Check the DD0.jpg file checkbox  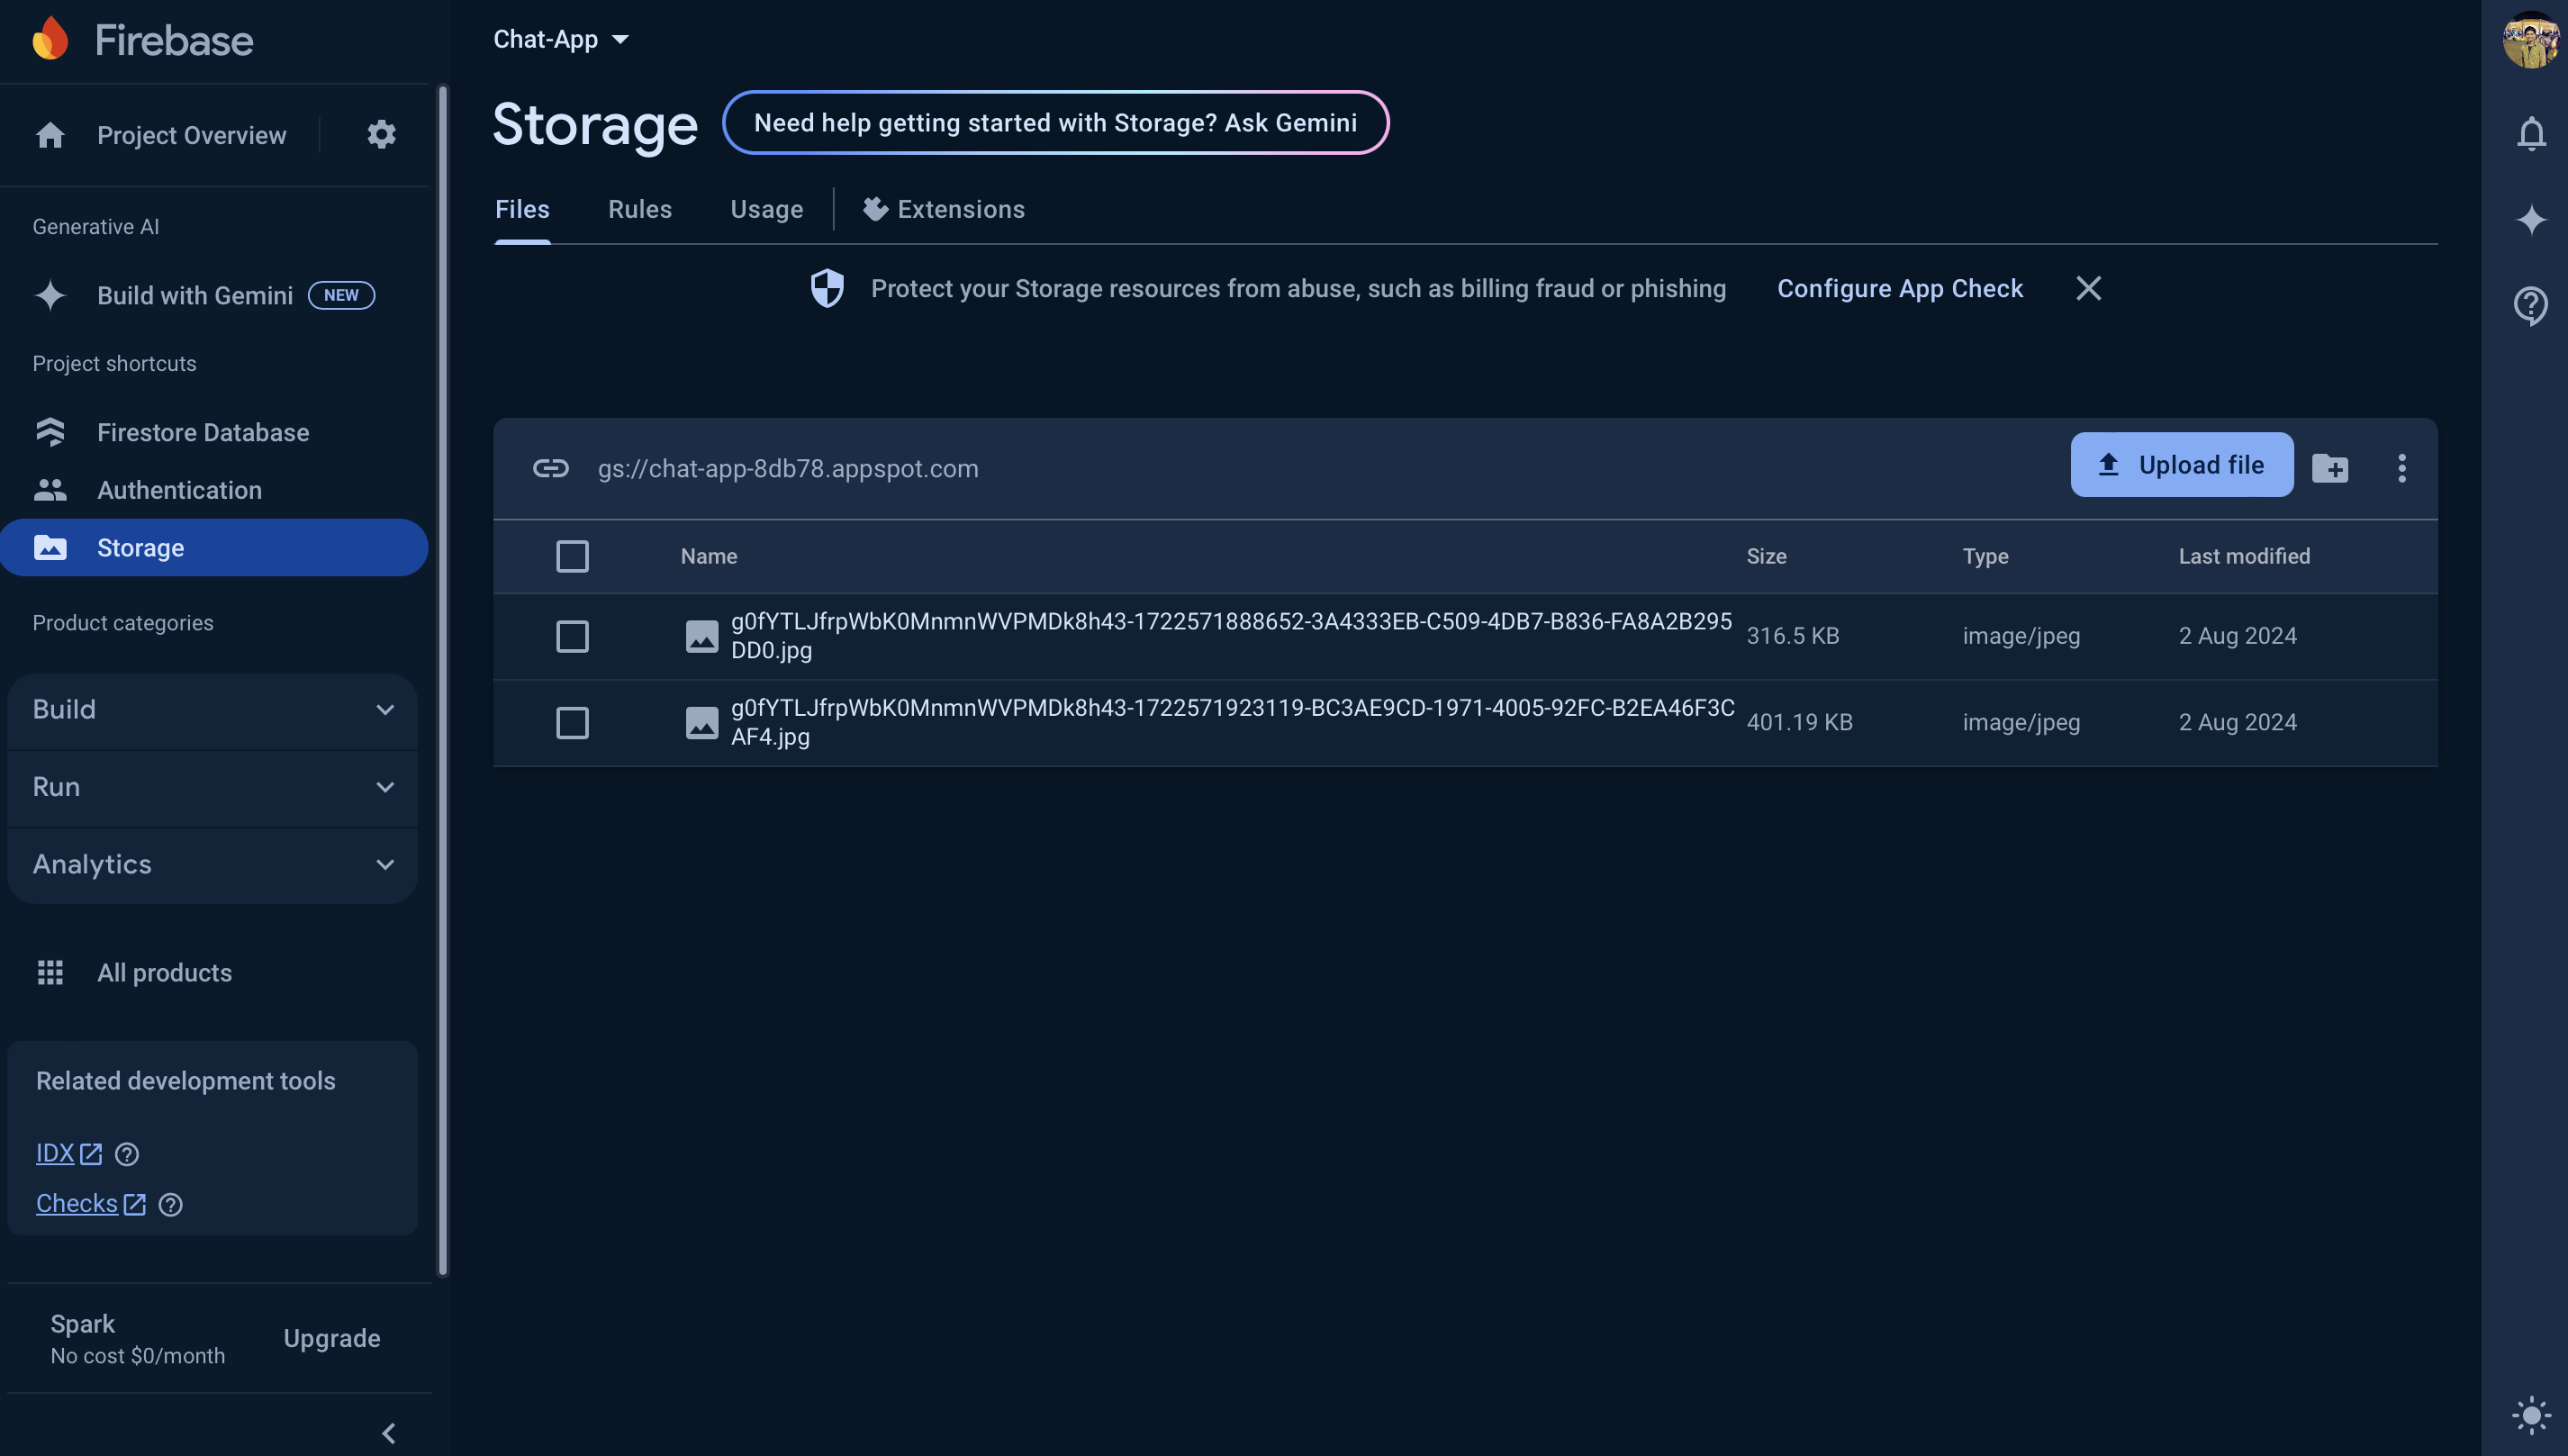coord(572,636)
